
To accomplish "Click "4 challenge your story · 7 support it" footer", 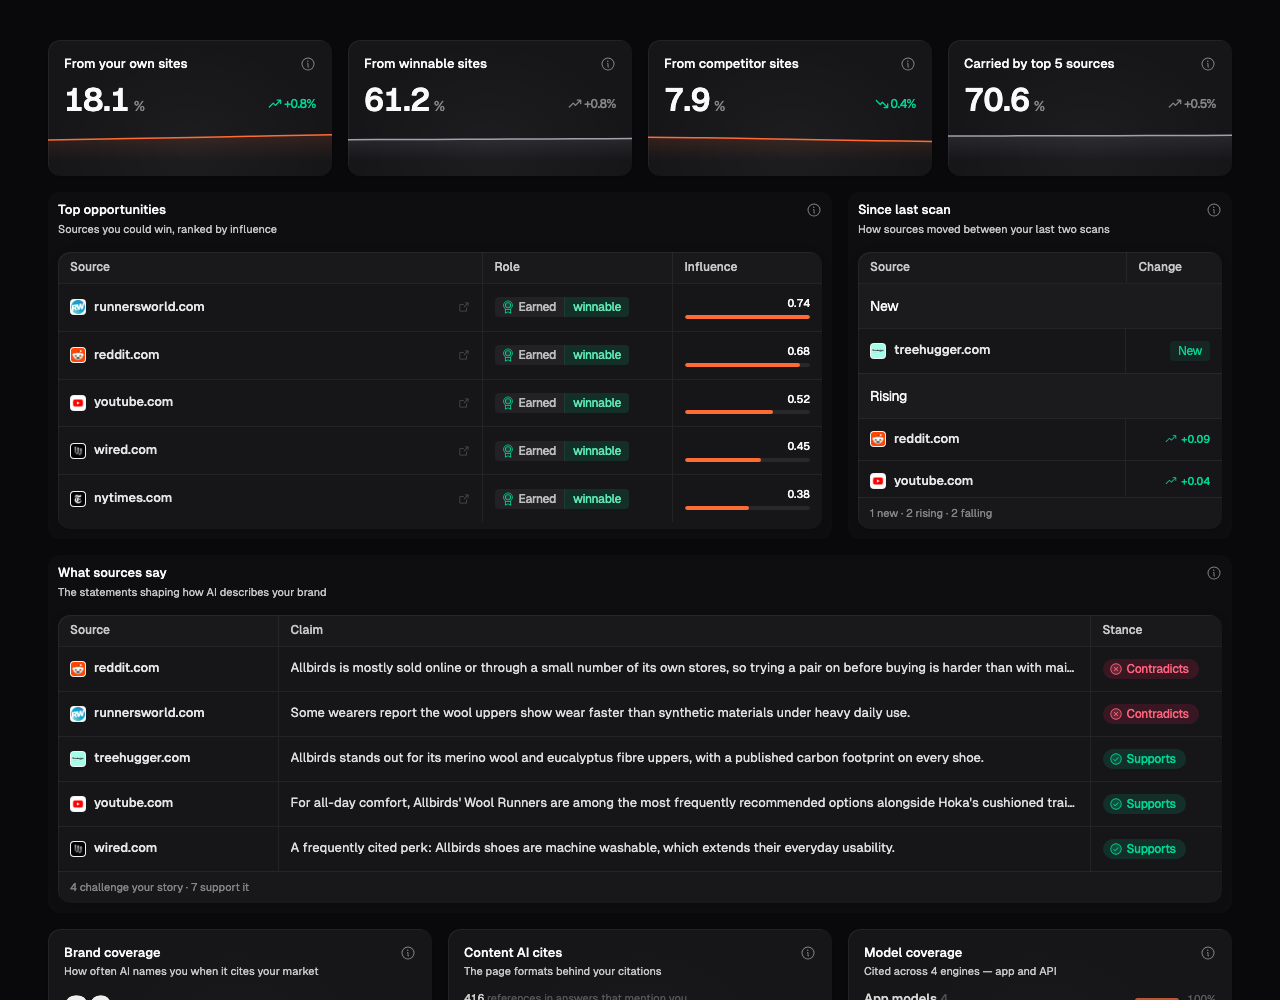I will coord(160,887).
